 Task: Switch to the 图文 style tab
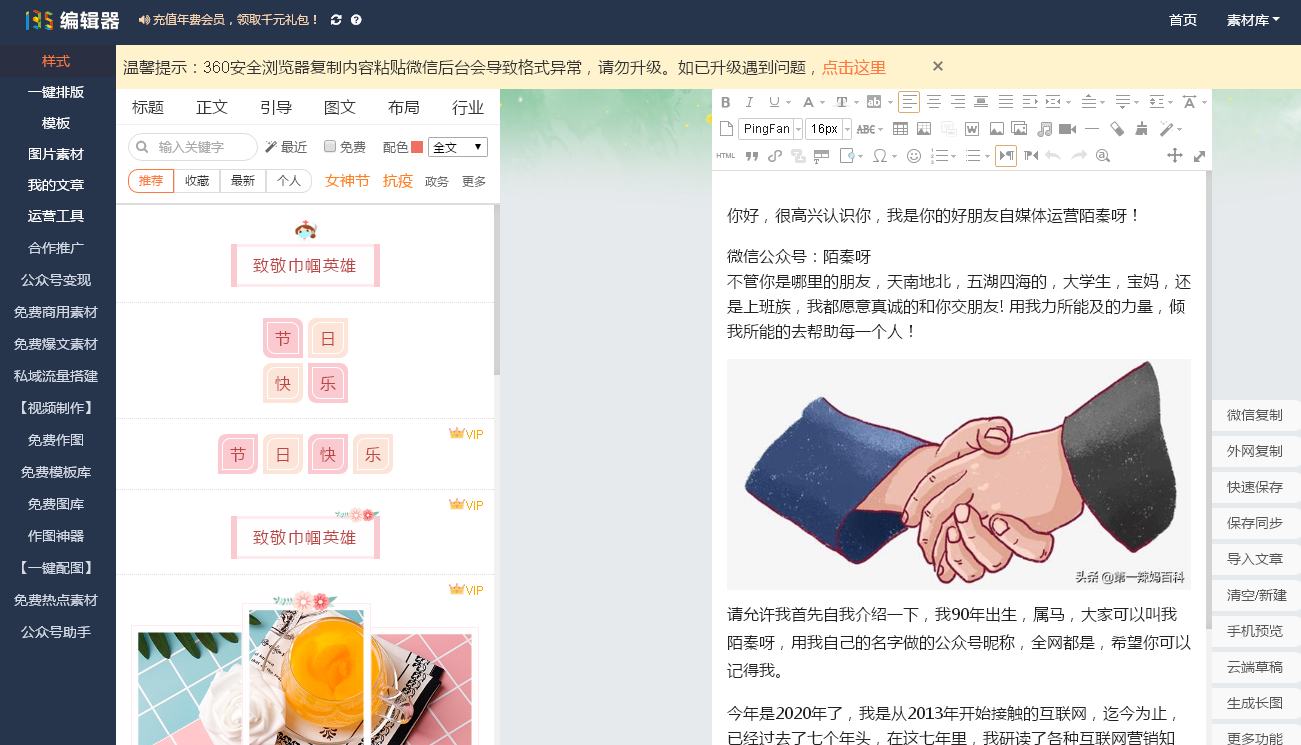[340, 108]
